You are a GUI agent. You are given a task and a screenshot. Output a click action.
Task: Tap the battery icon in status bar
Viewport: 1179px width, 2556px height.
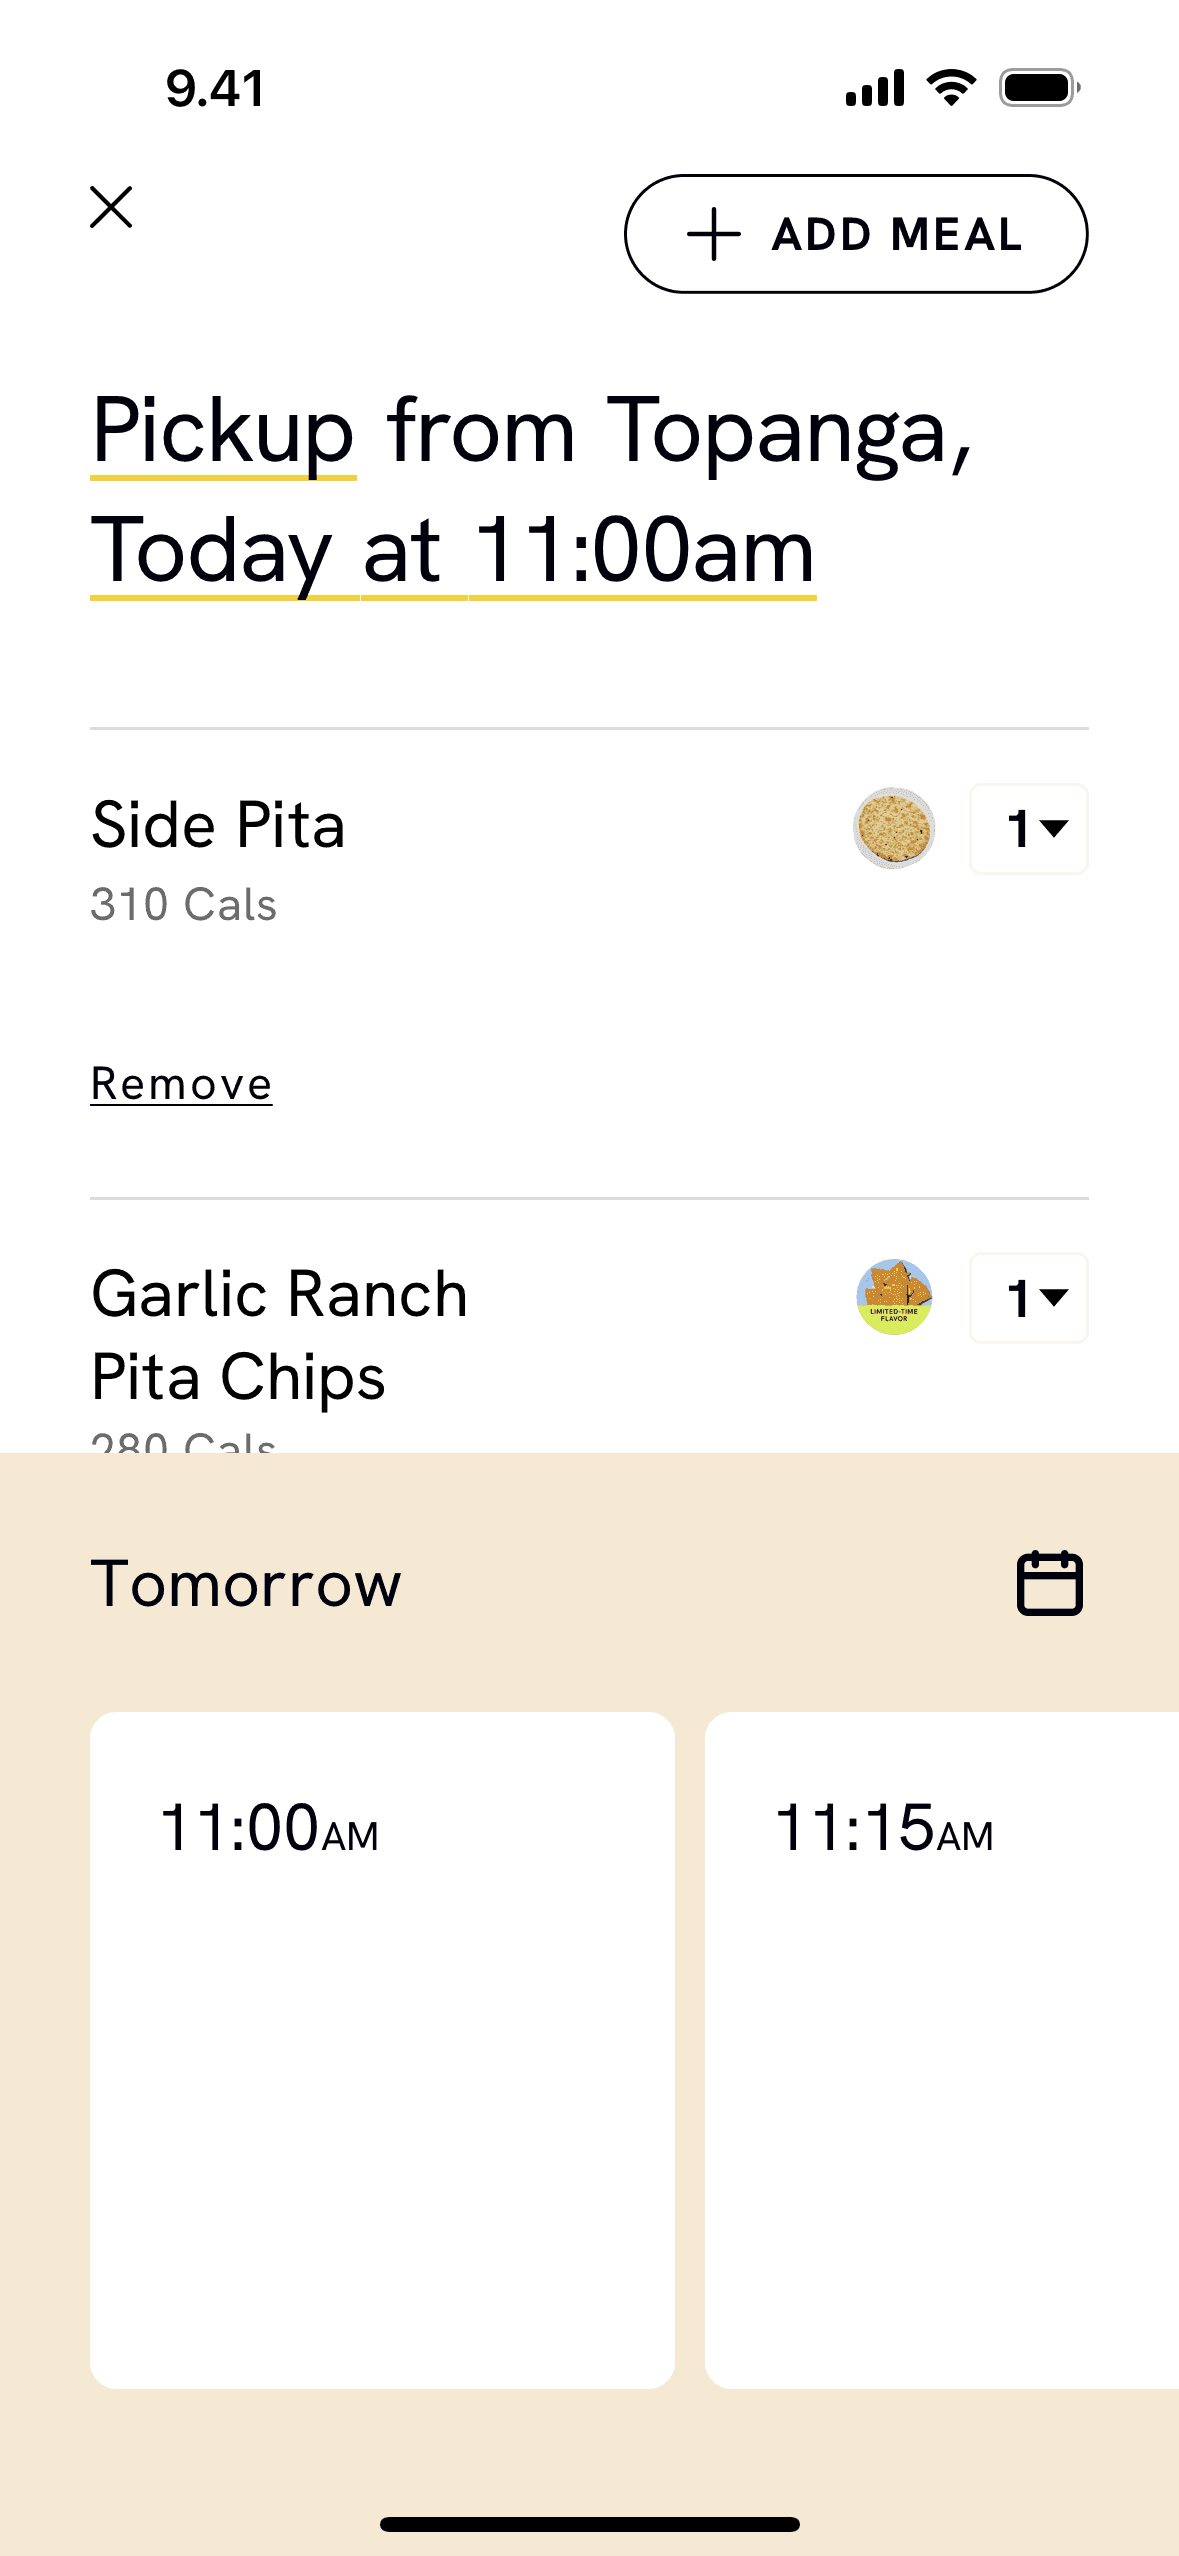point(1039,88)
